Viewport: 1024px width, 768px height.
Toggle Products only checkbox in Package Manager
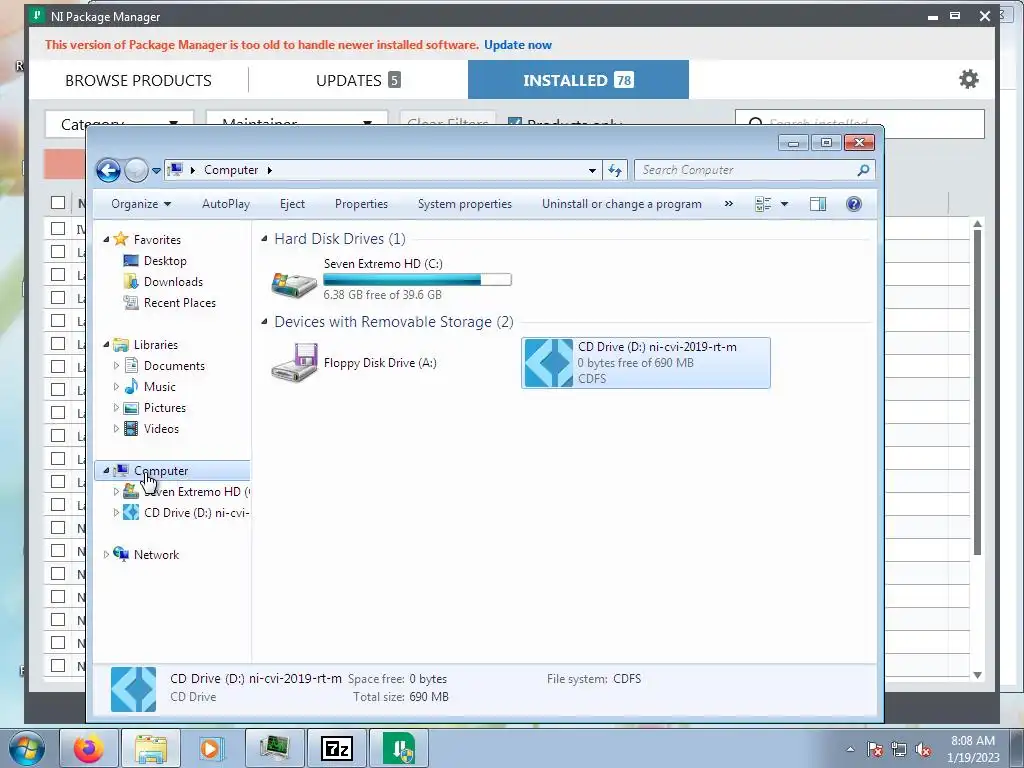515,122
